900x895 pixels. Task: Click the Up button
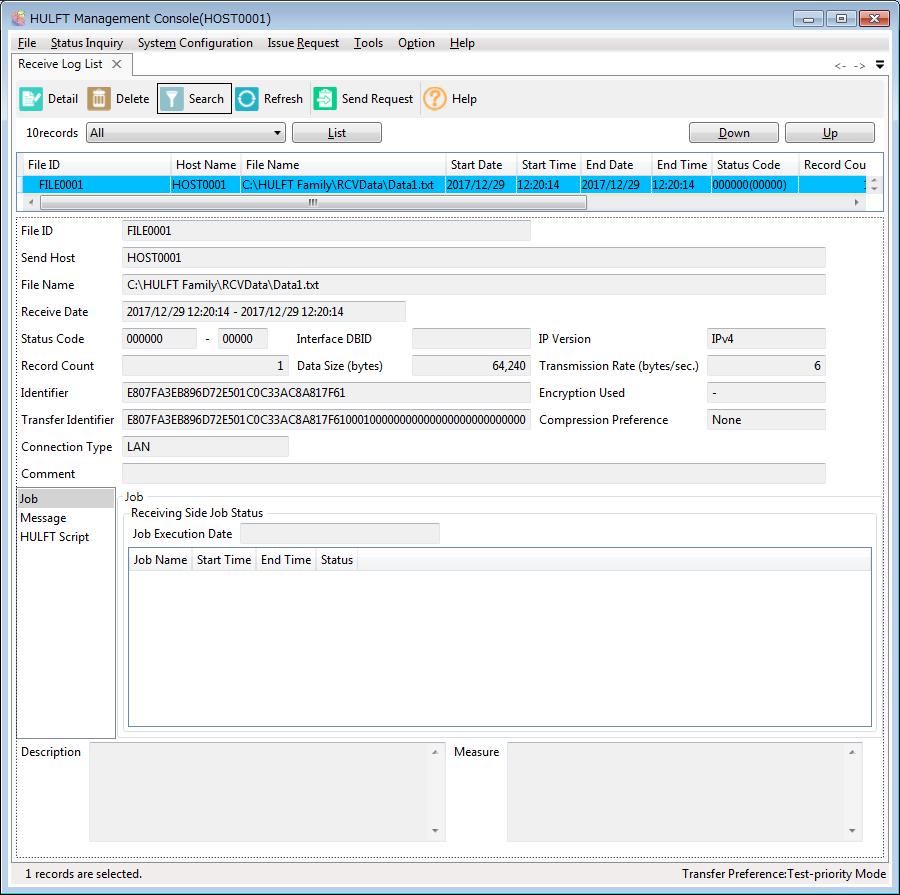point(829,133)
